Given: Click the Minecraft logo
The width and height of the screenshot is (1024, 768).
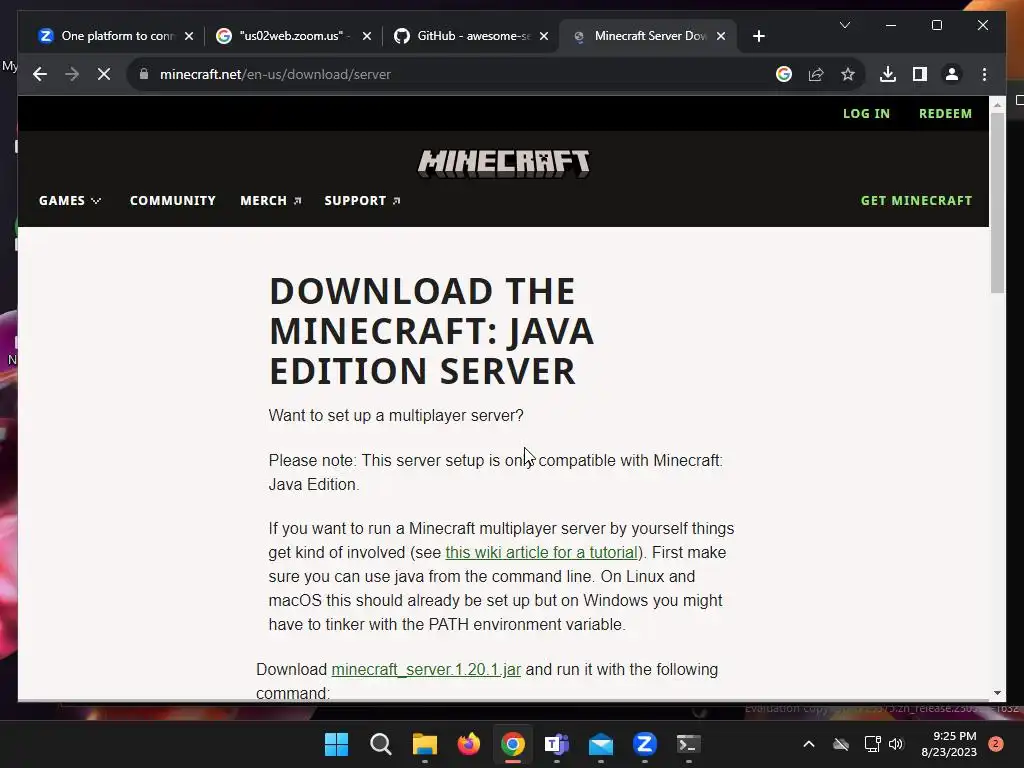Looking at the screenshot, I should (x=504, y=163).
